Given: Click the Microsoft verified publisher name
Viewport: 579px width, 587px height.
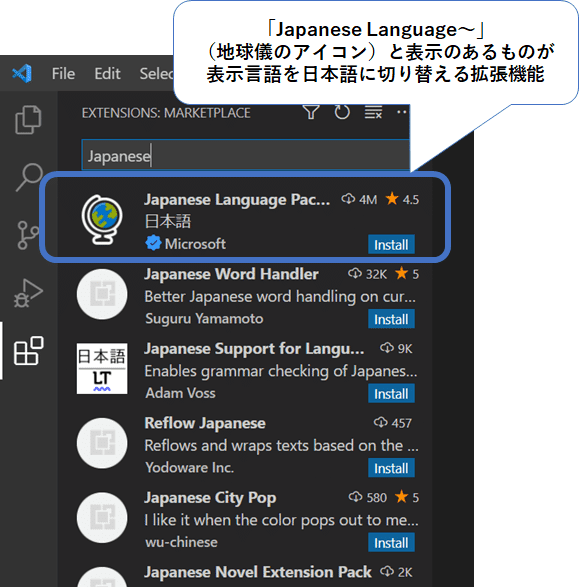Looking at the screenshot, I should (x=195, y=244).
